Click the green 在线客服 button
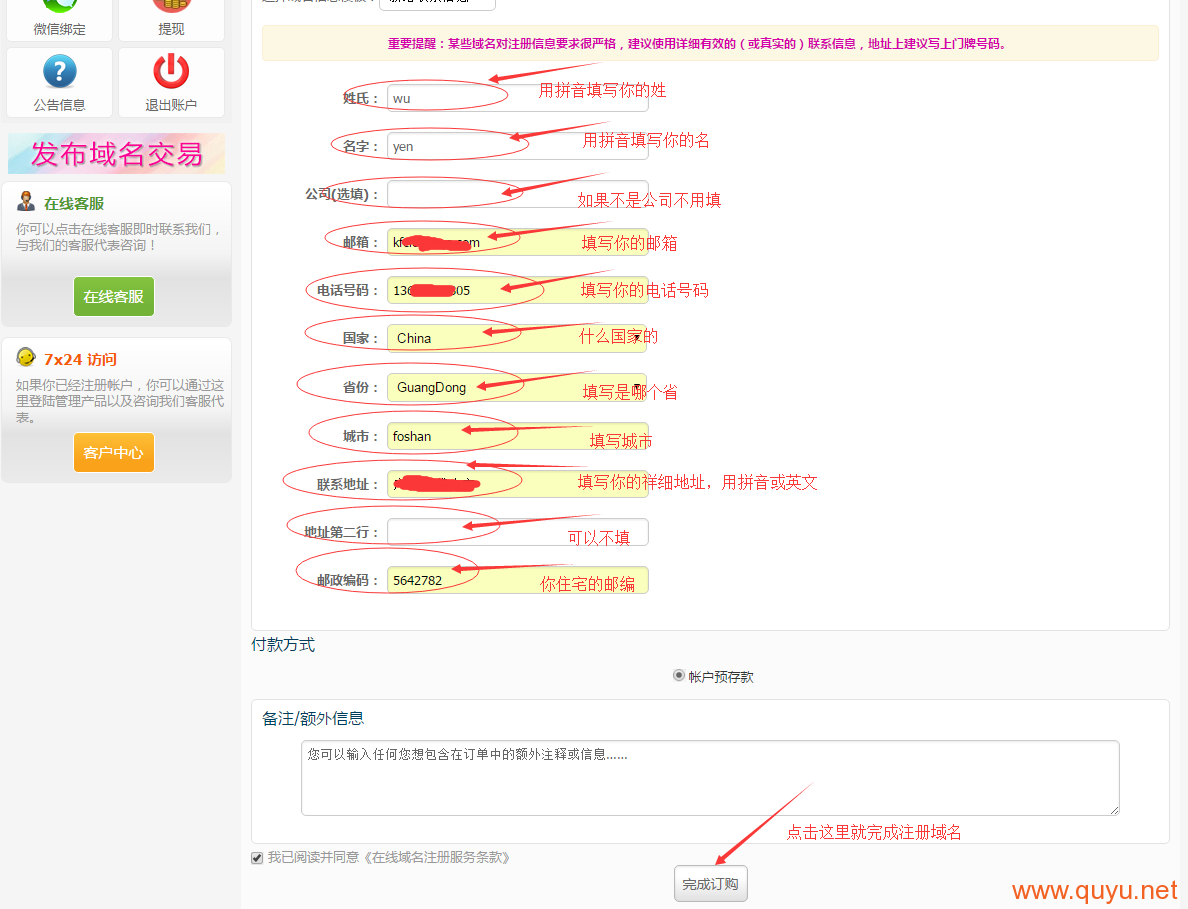Screen dimensions: 1188x909 (x=114, y=297)
